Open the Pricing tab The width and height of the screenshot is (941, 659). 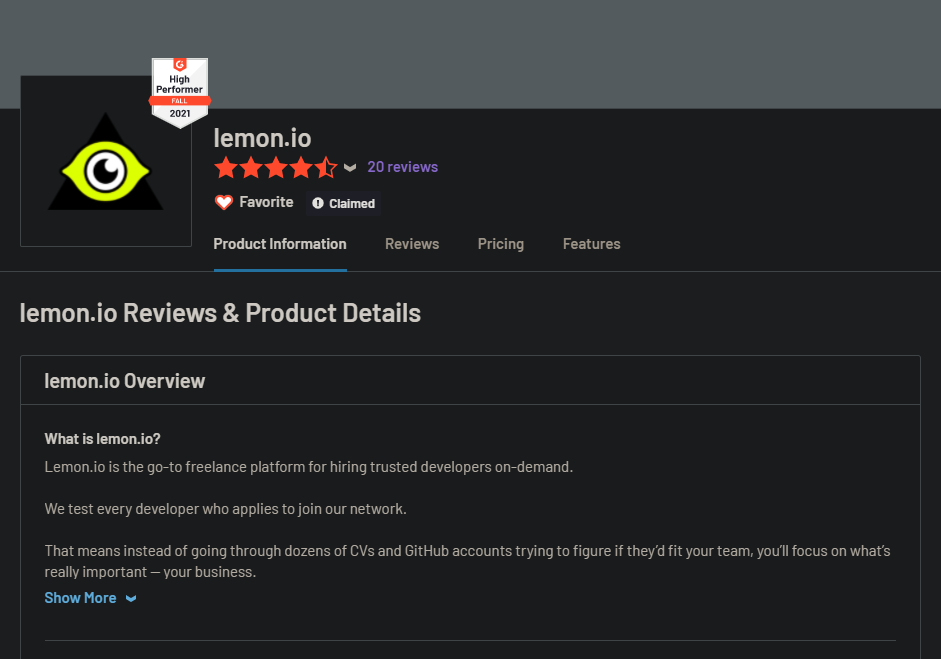tap(501, 244)
